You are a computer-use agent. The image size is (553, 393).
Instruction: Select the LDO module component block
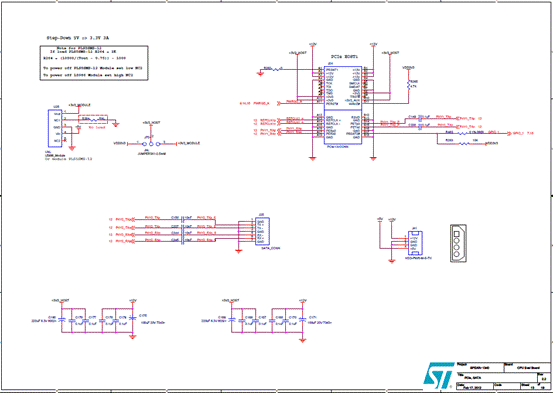55,128
